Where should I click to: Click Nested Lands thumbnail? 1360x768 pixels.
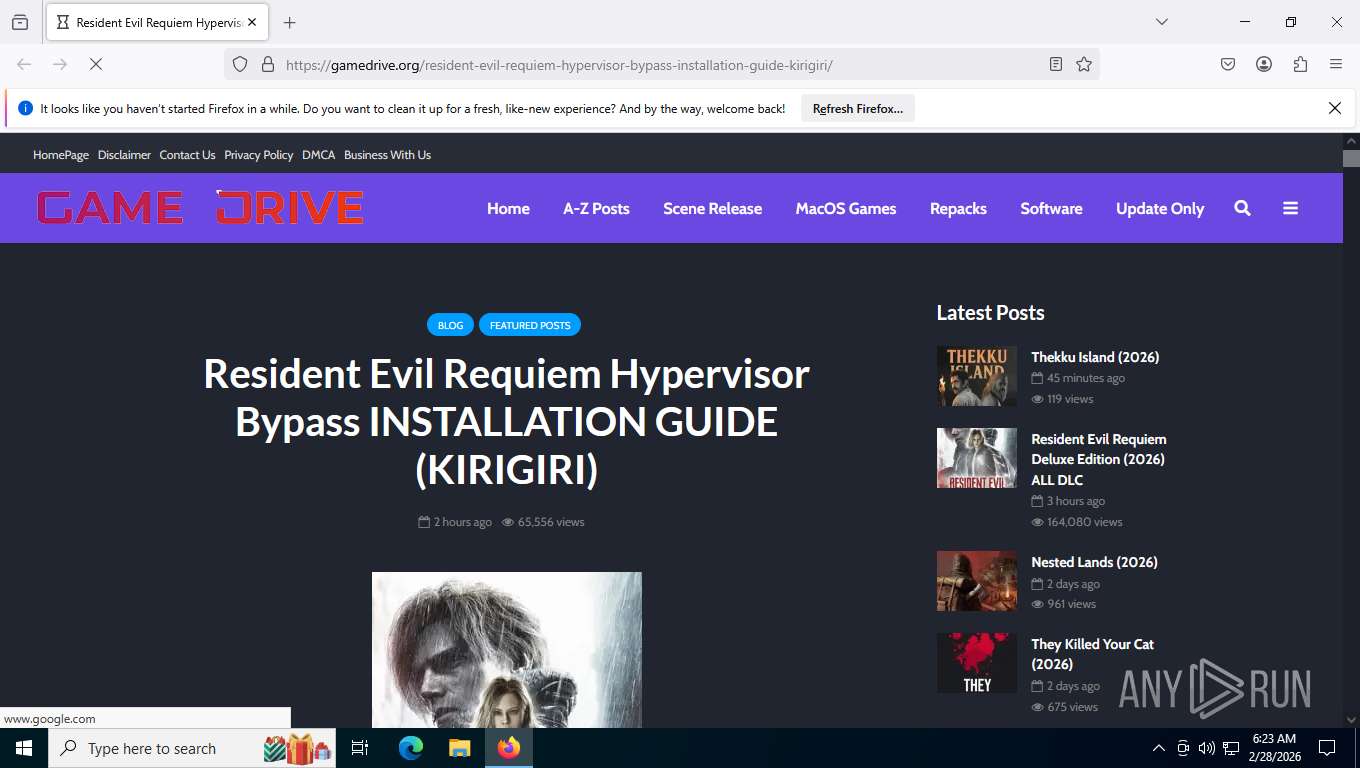tap(977, 581)
